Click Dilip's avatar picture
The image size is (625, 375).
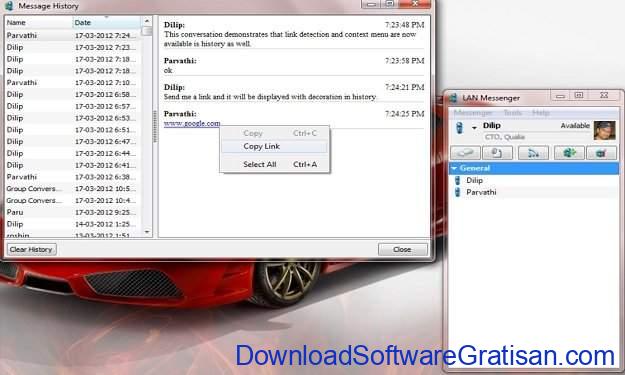click(604, 131)
